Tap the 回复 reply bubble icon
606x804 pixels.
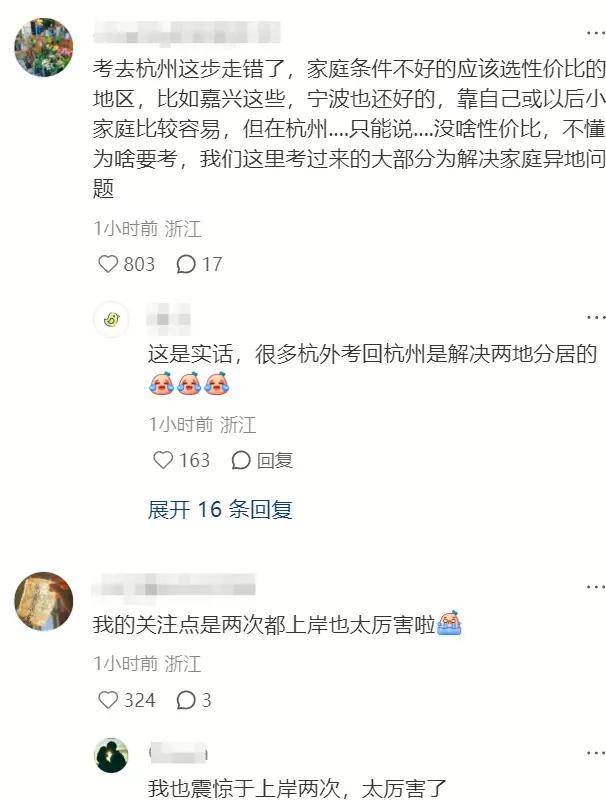click(240, 460)
